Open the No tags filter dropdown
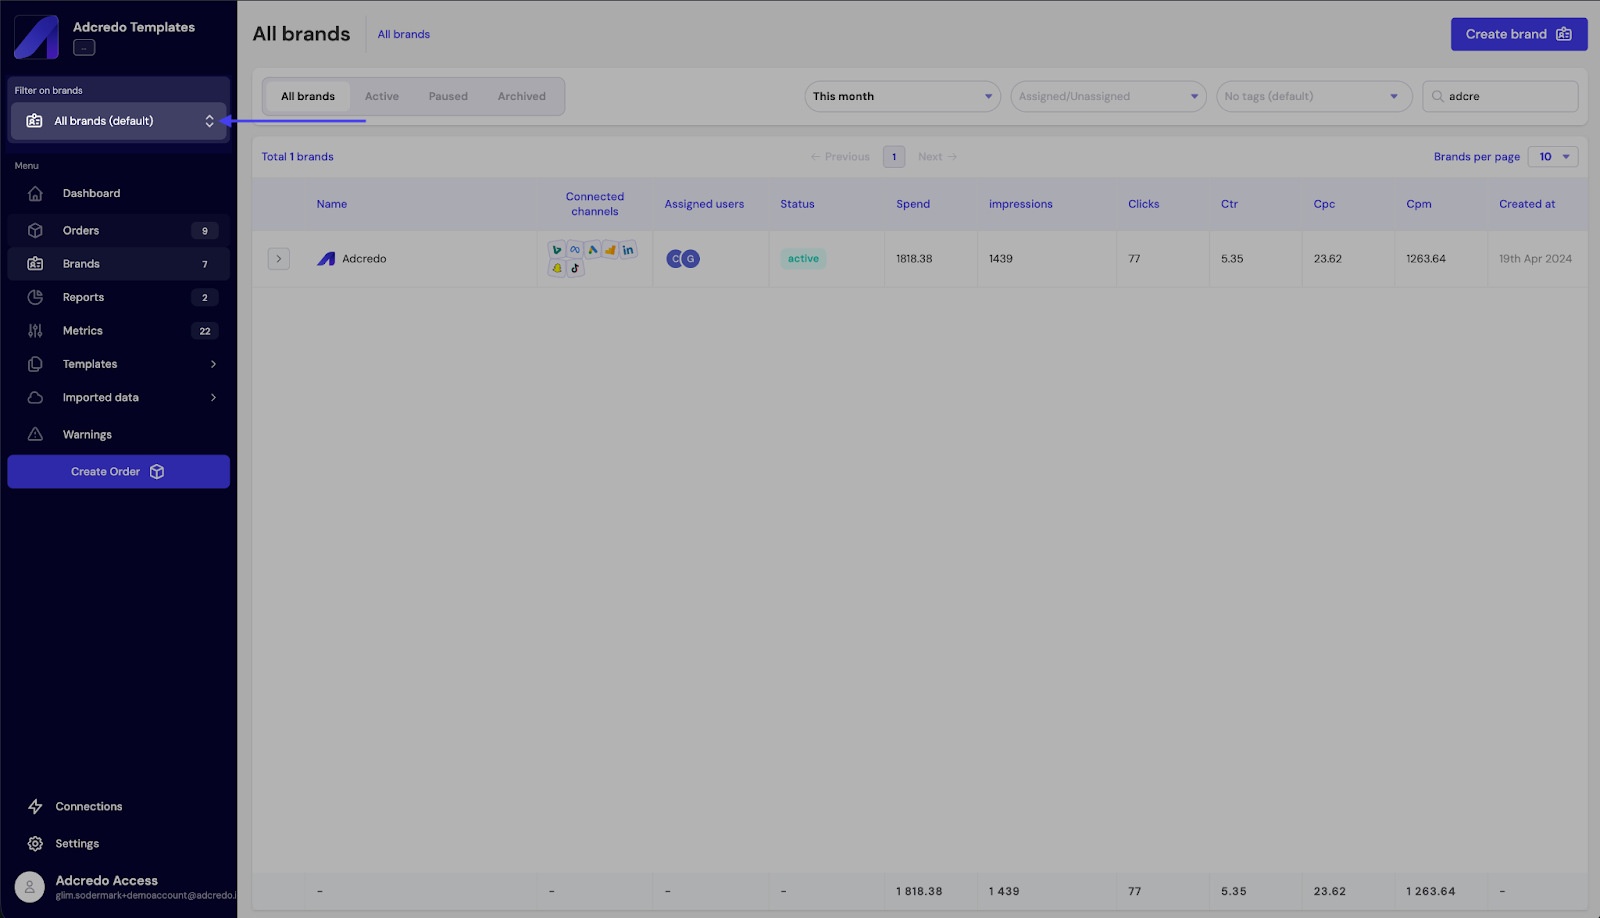The image size is (1600, 918). point(1313,97)
